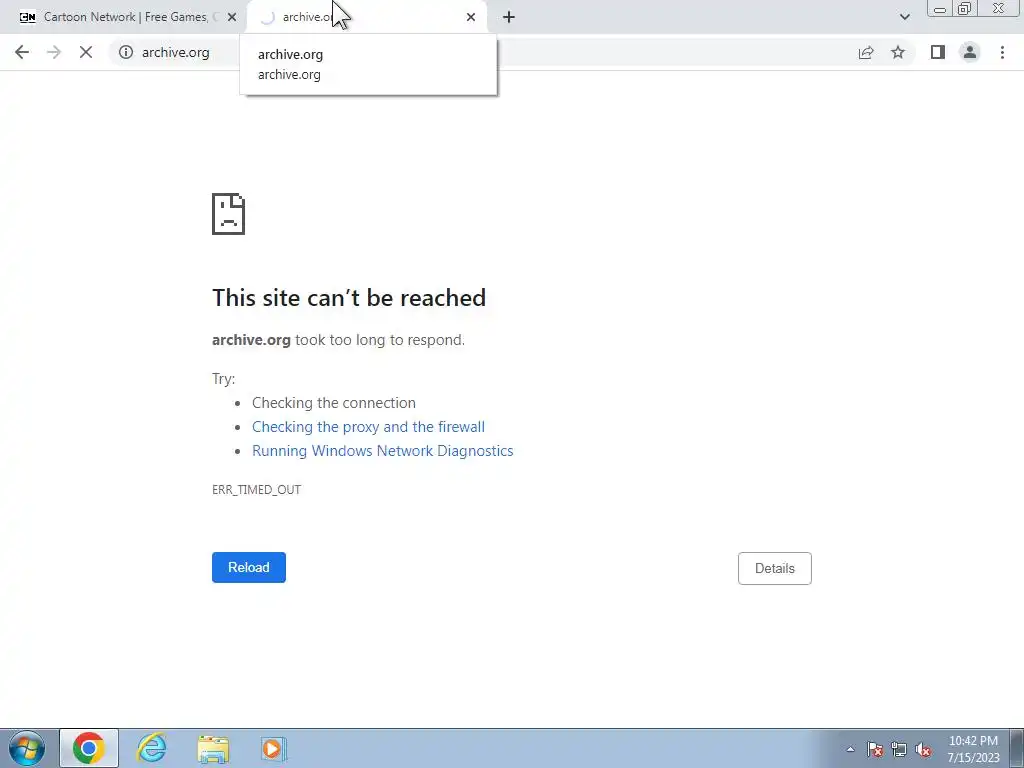
Task: Open the Chrome profile menu
Action: [970, 52]
